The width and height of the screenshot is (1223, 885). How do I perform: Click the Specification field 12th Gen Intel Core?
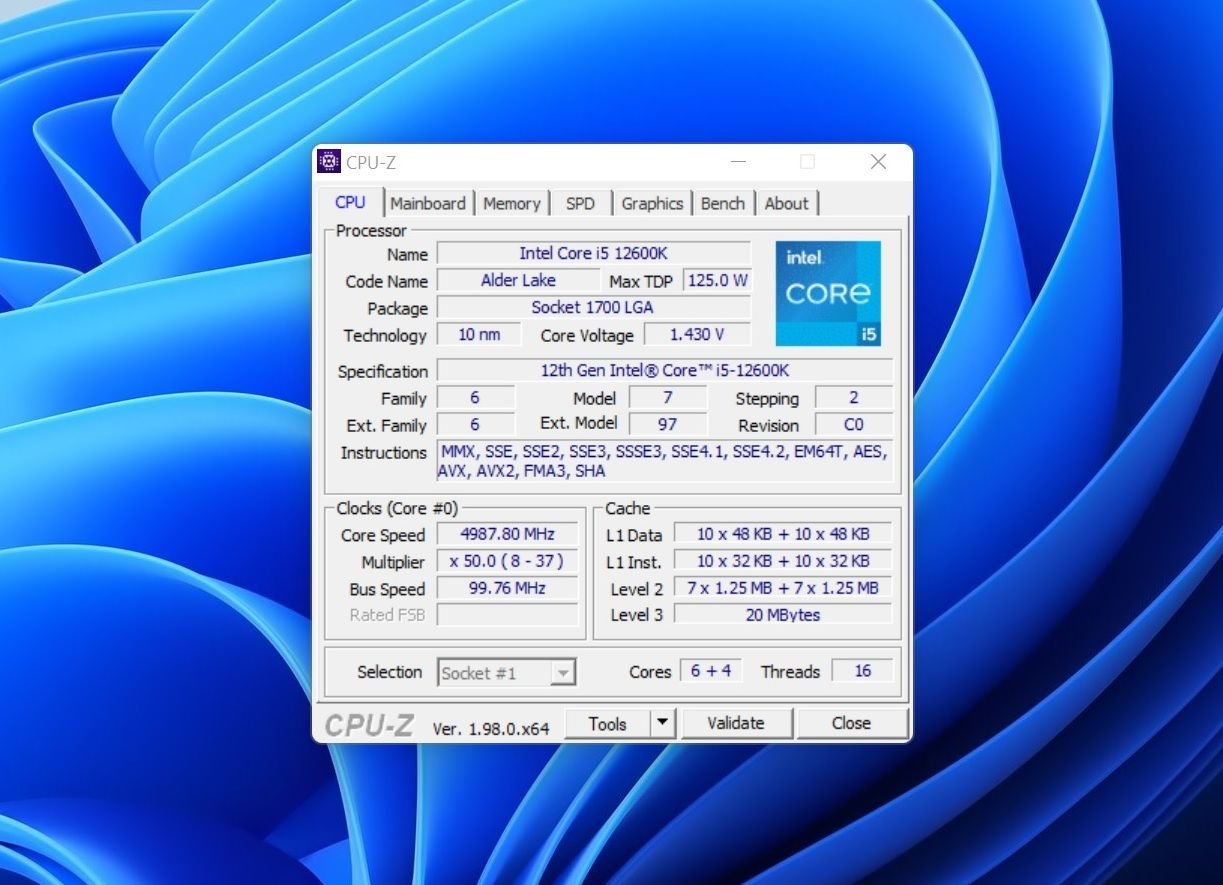tap(665, 370)
